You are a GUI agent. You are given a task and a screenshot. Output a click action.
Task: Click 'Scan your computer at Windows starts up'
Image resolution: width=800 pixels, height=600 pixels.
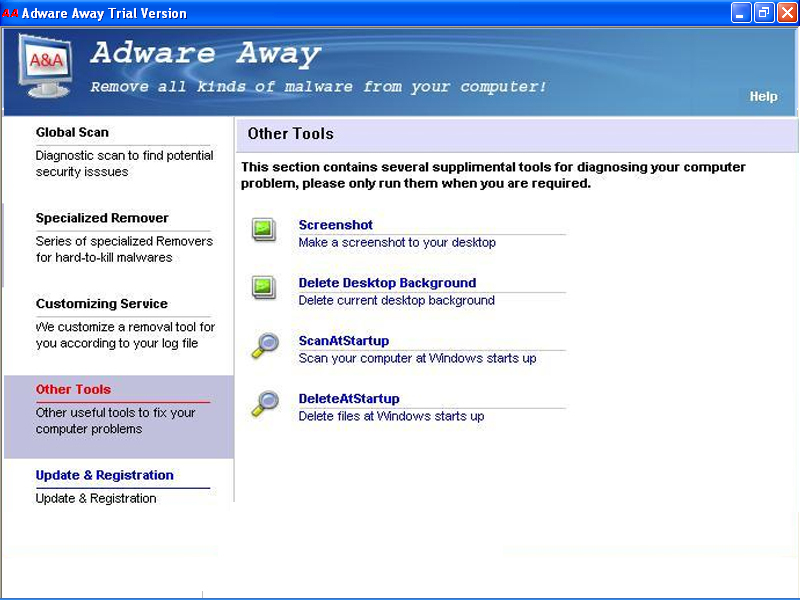pyautogui.click(x=417, y=358)
